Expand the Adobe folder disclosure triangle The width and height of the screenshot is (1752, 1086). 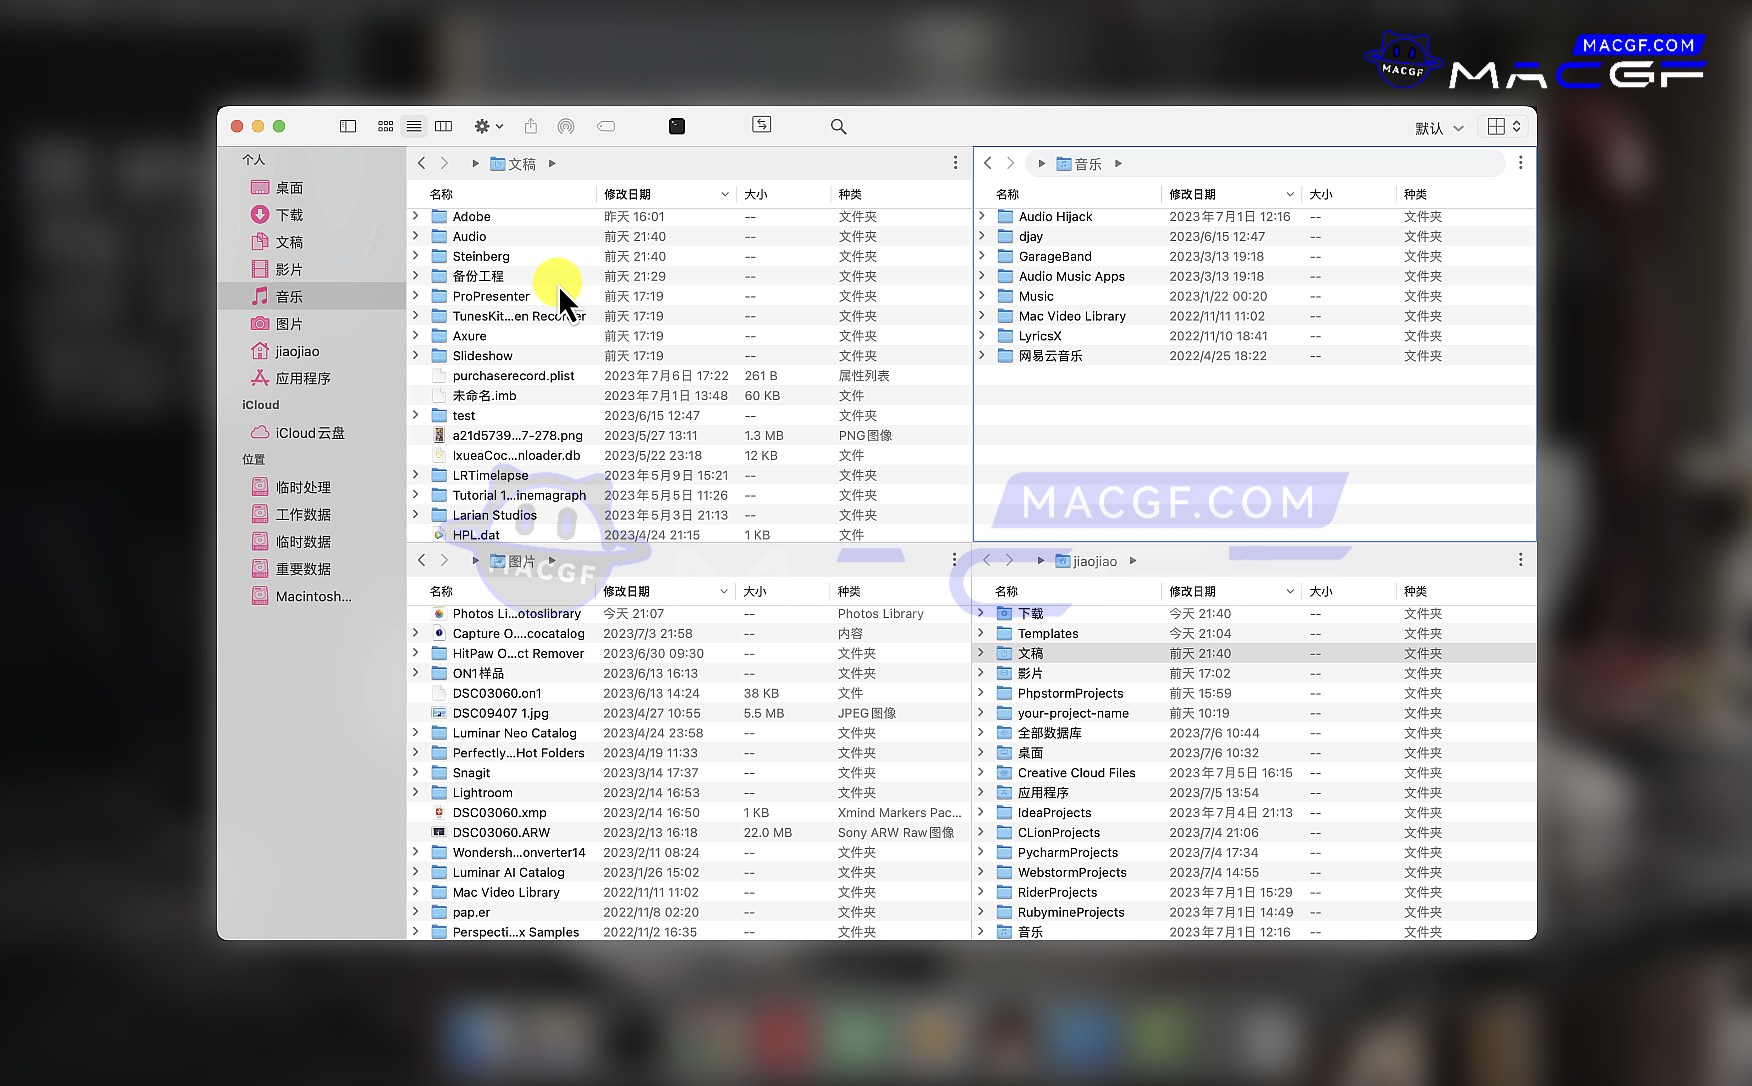coord(416,216)
